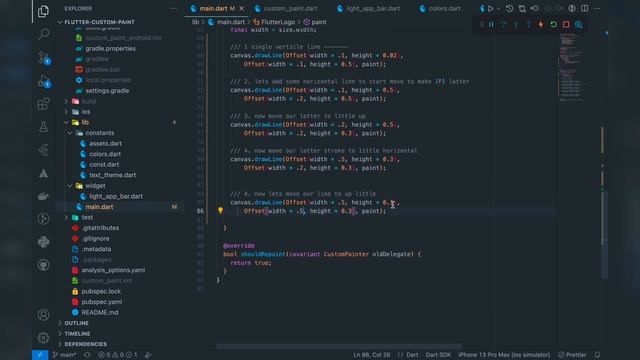Open the widget inspector magnifier icon
This screenshot has width=640, height=360.
click(579, 24)
